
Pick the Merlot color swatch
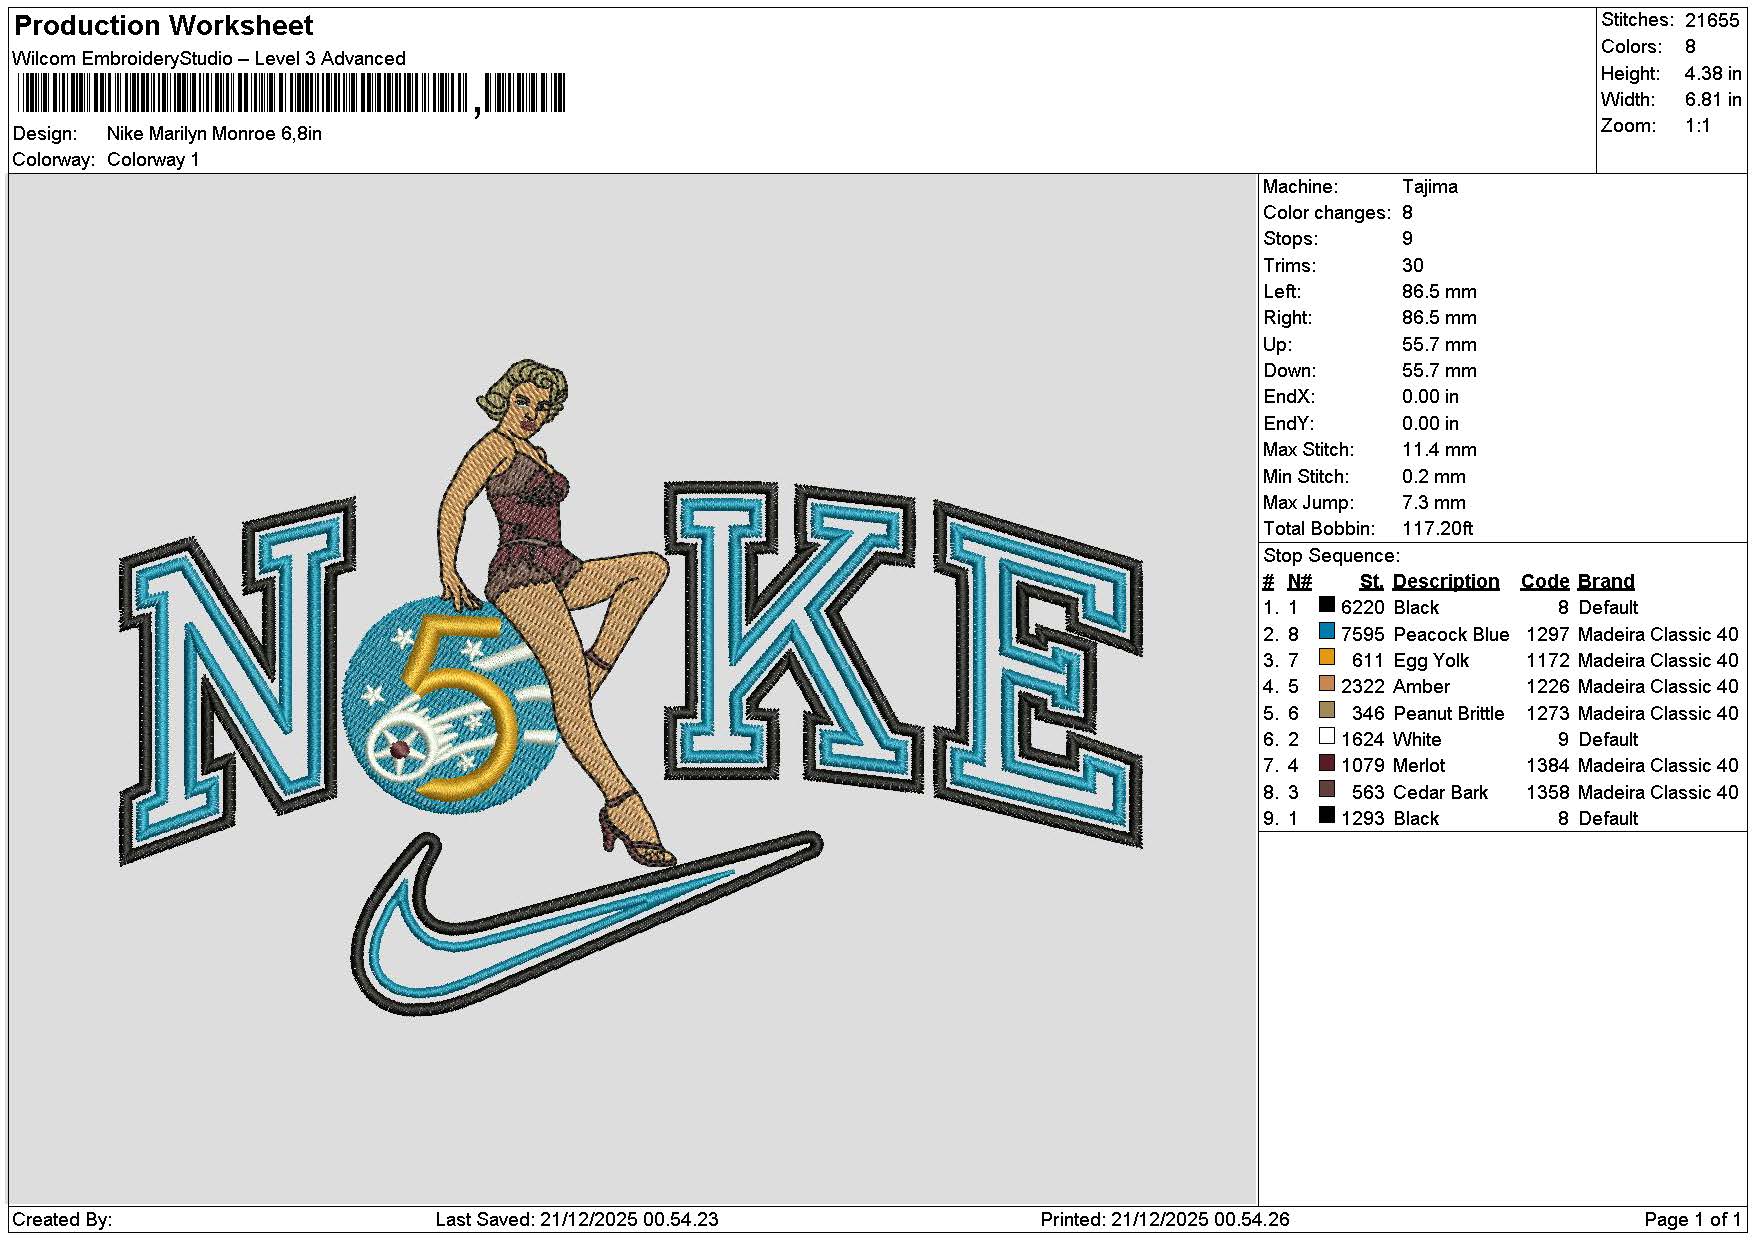[x=1327, y=763]
